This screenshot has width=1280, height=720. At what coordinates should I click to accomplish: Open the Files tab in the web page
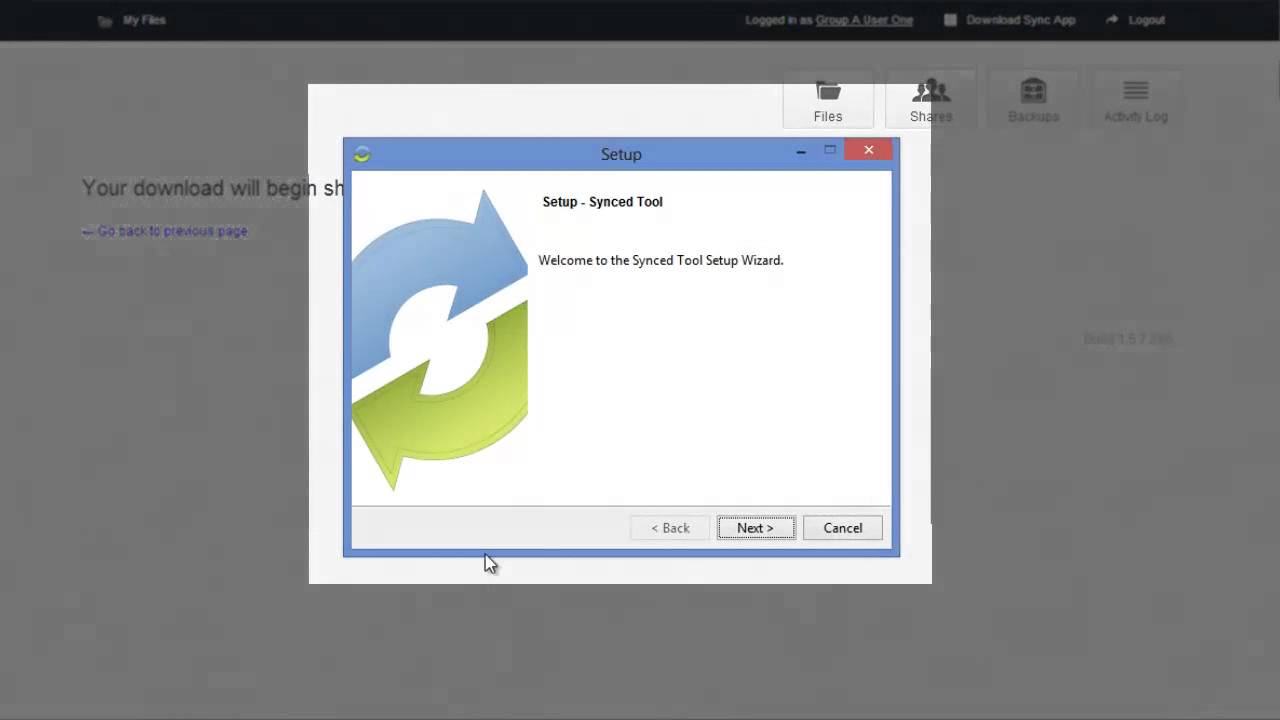pyautogui.click(x=828, y=100)
